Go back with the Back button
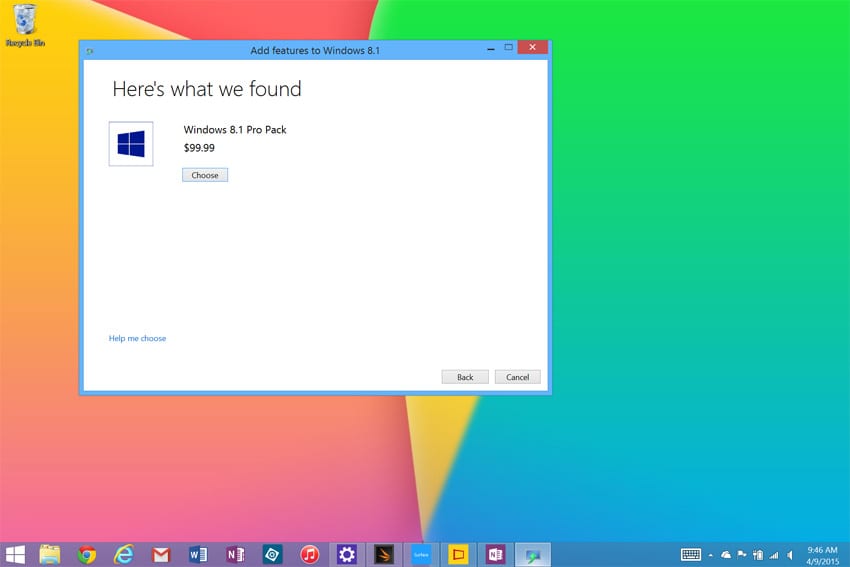The height and width of the screenshot is (567, 850). [x=465, y=377]
